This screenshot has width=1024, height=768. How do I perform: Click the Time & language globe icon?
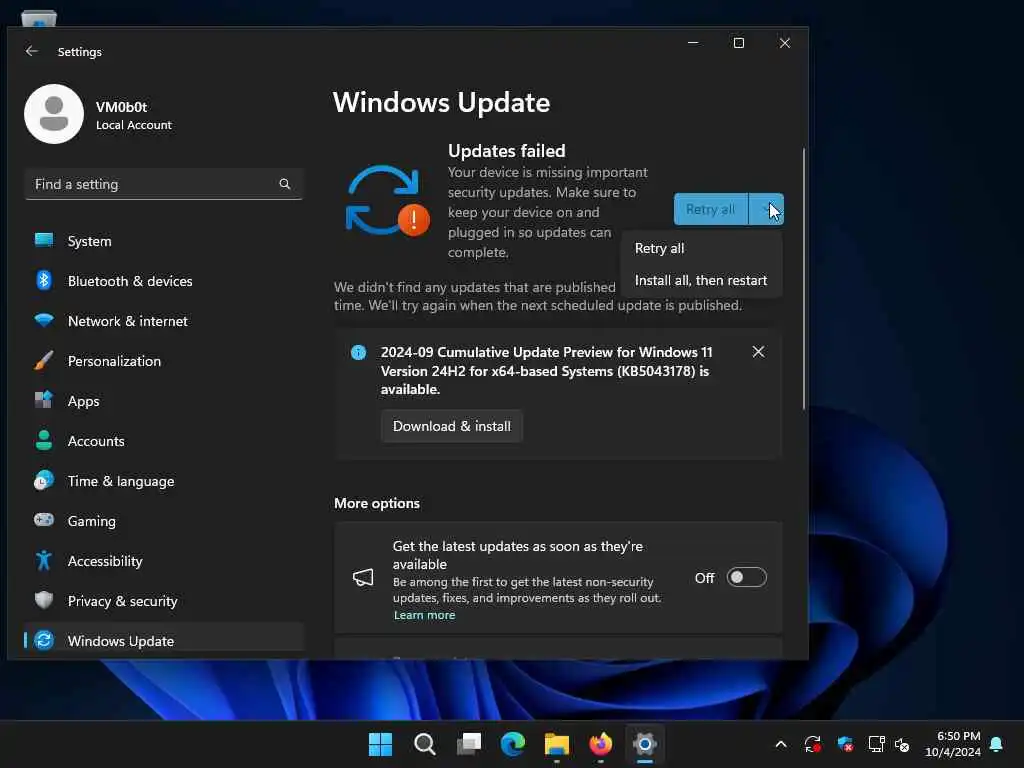pos(44,481)
